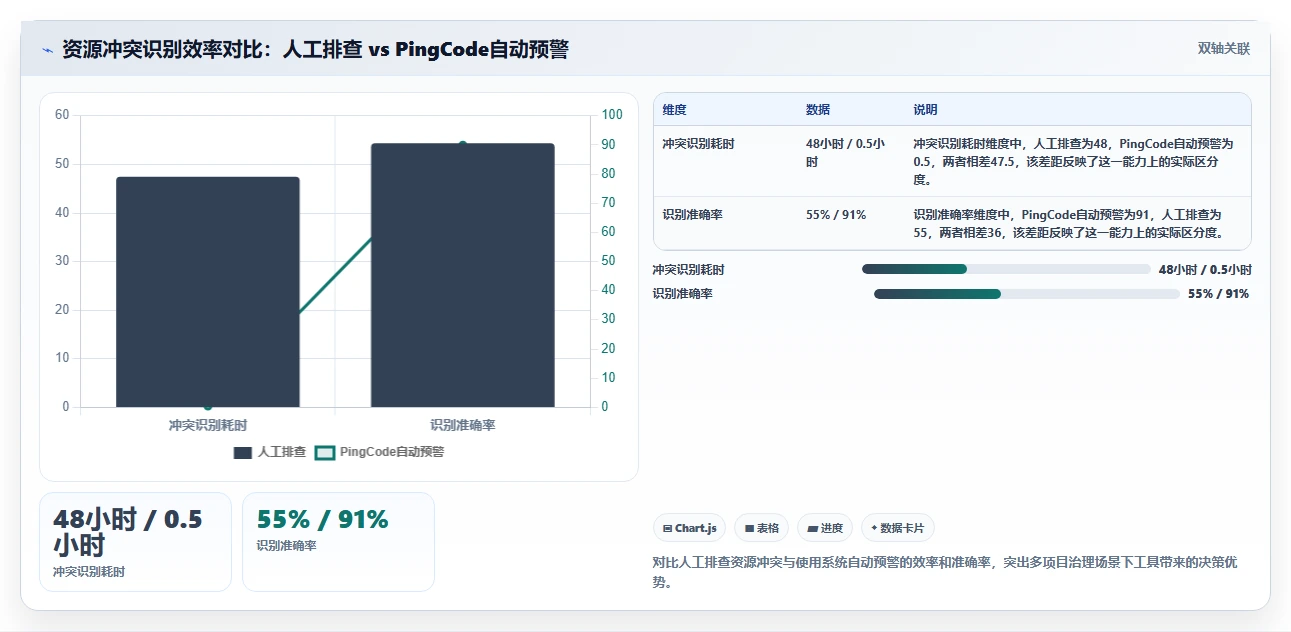This screenshot has width=1291, height=632.
Task: Click the 100 tick on right axis
Action: pos(611,115)
